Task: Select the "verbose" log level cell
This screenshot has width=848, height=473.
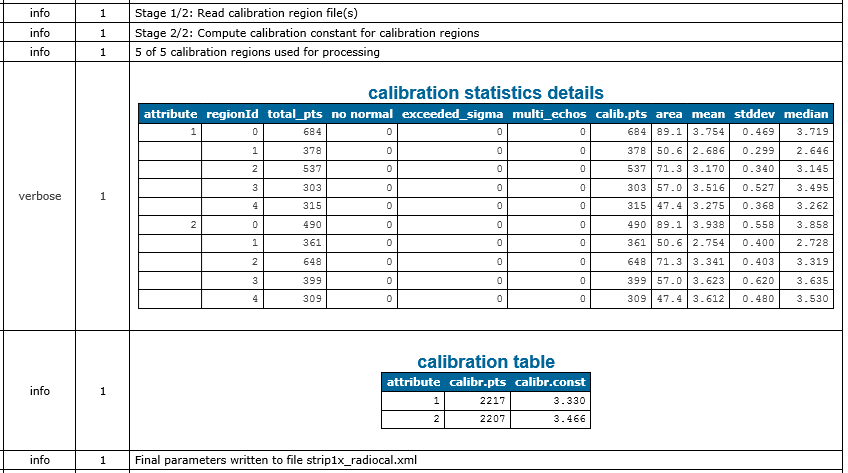Action: [x=40, y=196]
